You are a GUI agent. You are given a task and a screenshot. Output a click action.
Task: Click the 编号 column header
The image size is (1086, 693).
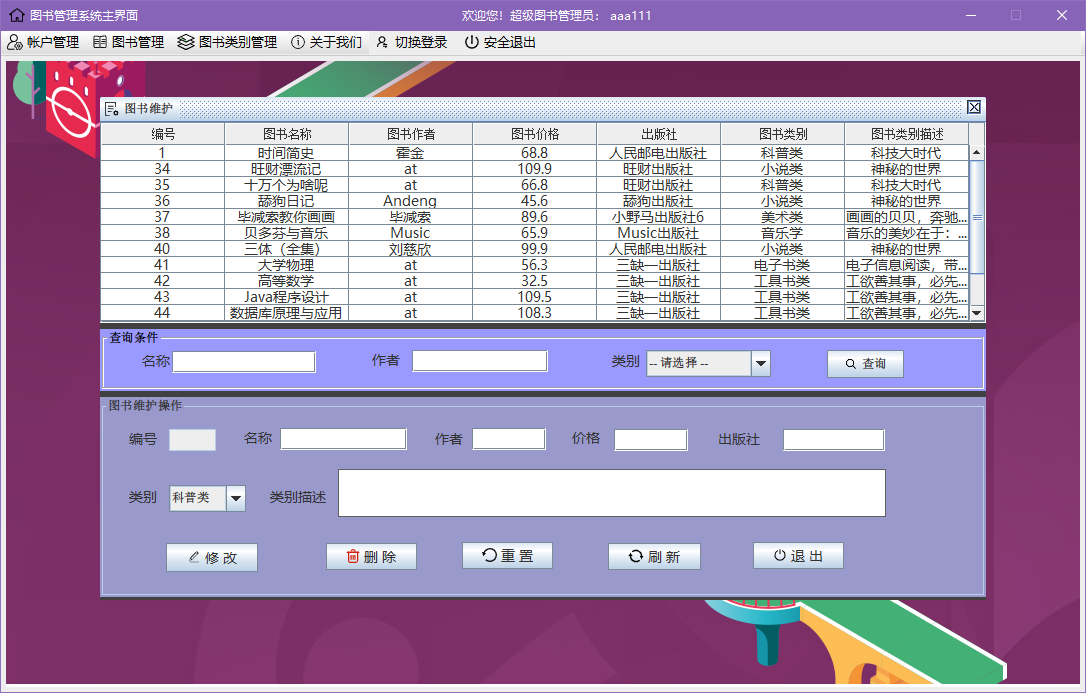coord(163,134)
